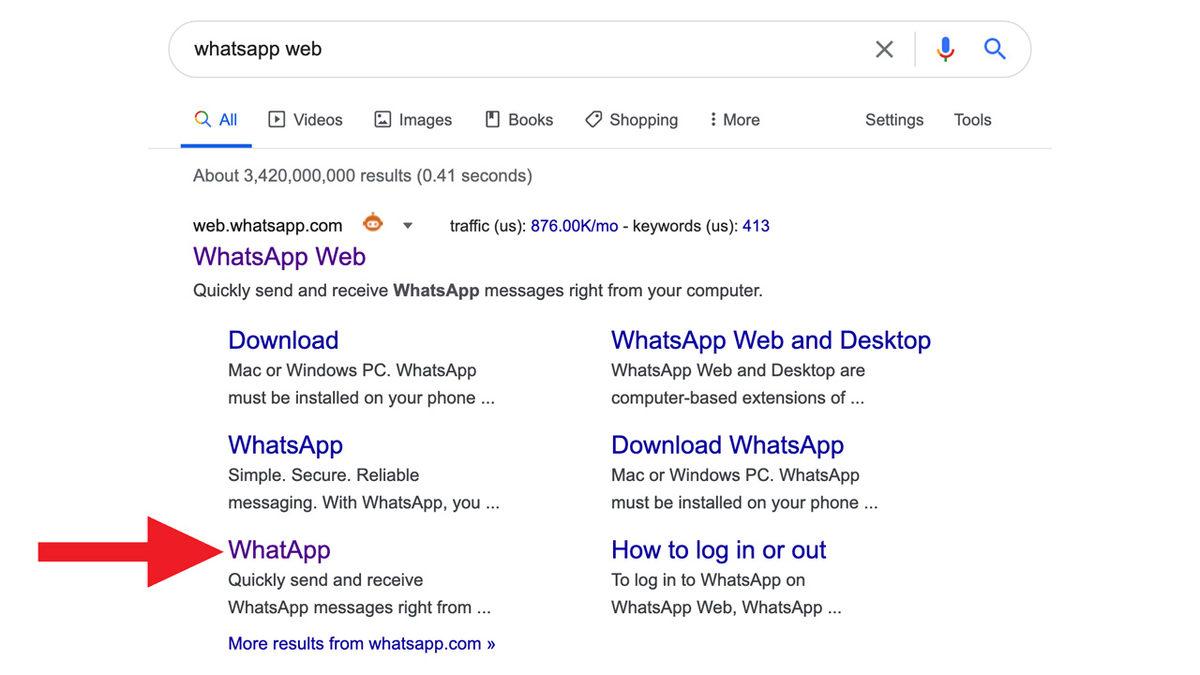Viewport: 1200px width, 675px height.
Task: Click inside the search input field
Action: pyautogui.click(x=500, y=48)
